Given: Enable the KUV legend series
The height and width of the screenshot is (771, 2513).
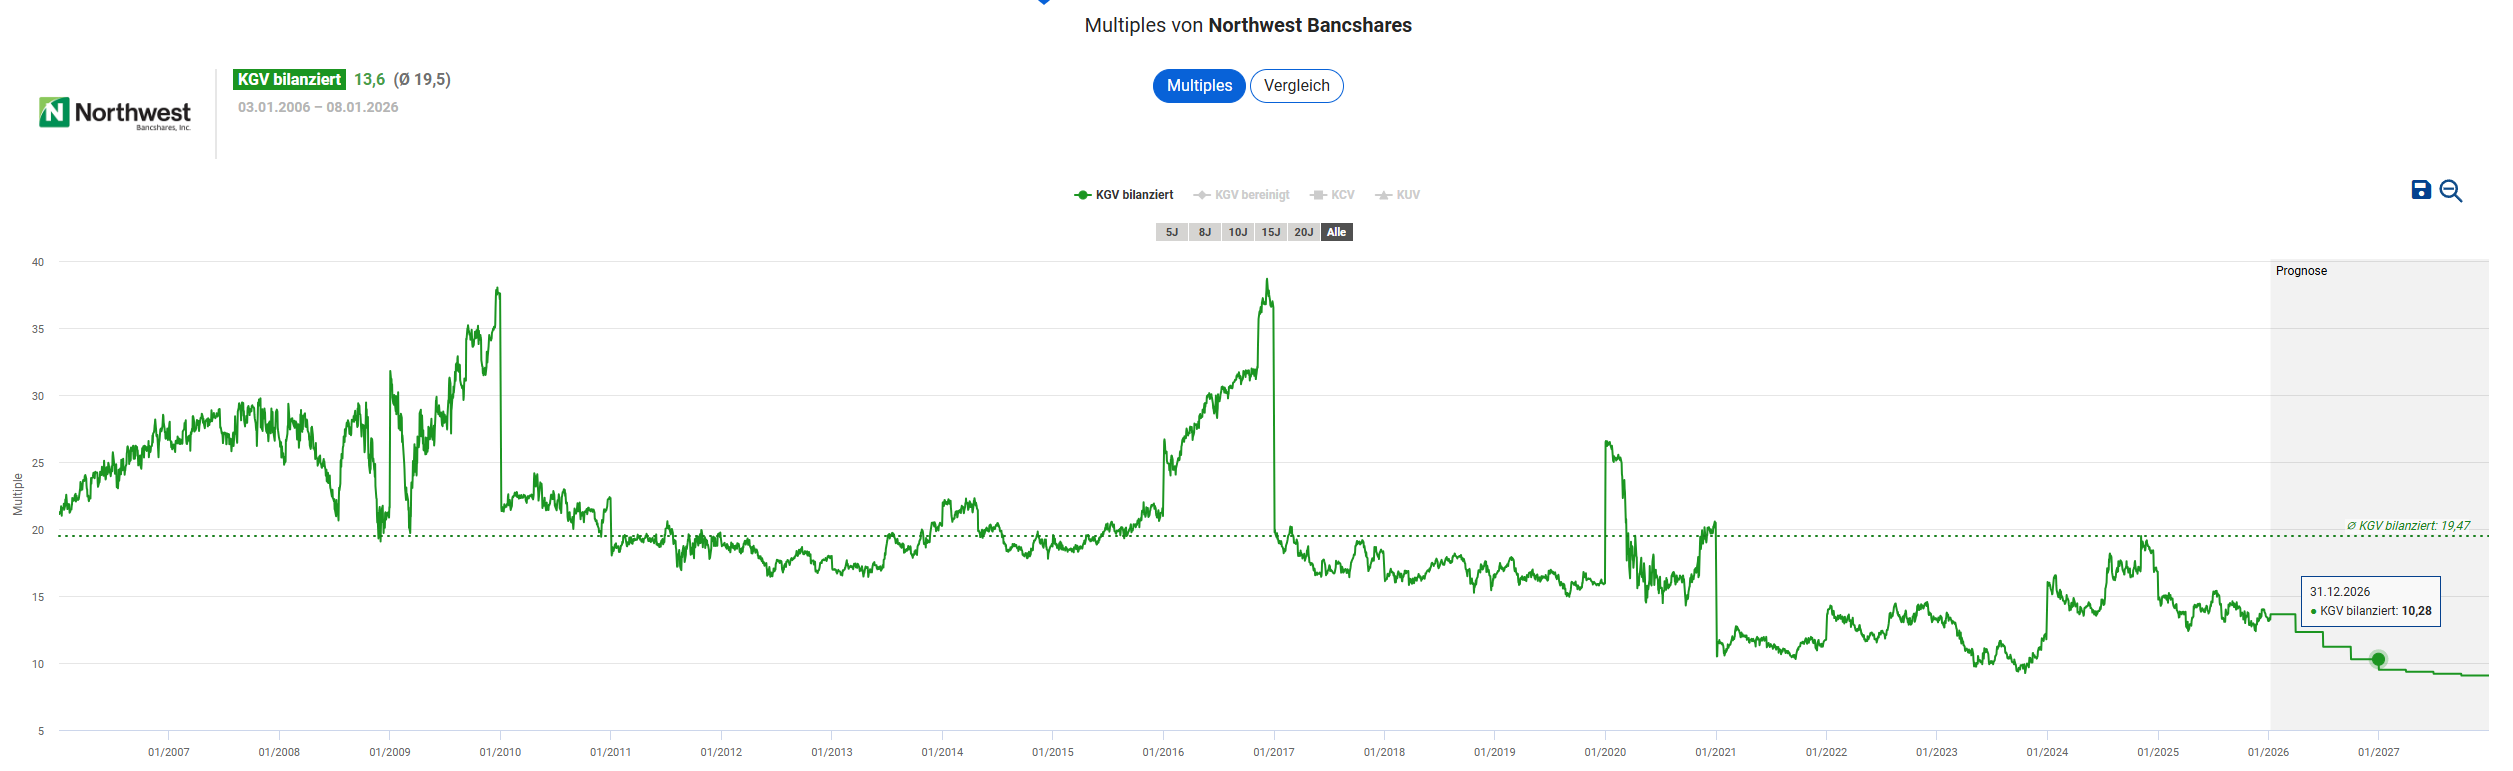Looking at the screenshot, I should point(1398,195).
